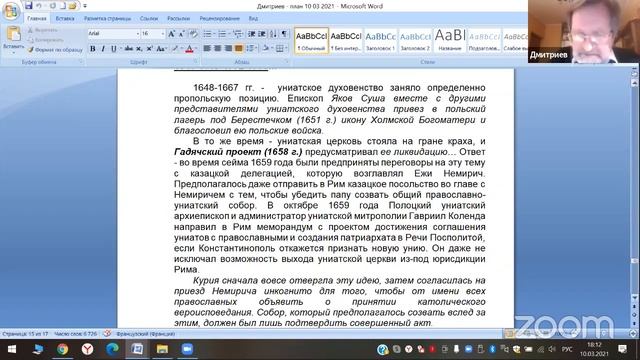Click Copy (Копировать) in clipboard group
The width and height of the screenshot is (640, 360).
click(x=45, y=40)
